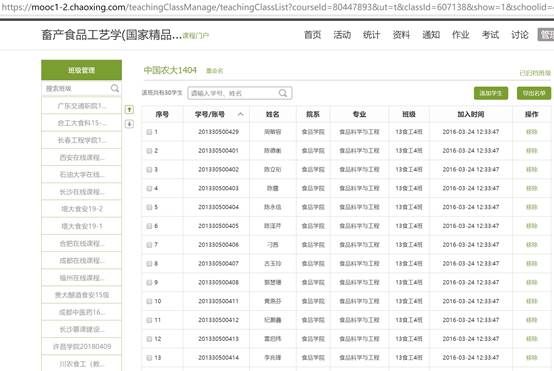
Task: Click the remove link for student 201330500404
Action: [x=531, y=207]
